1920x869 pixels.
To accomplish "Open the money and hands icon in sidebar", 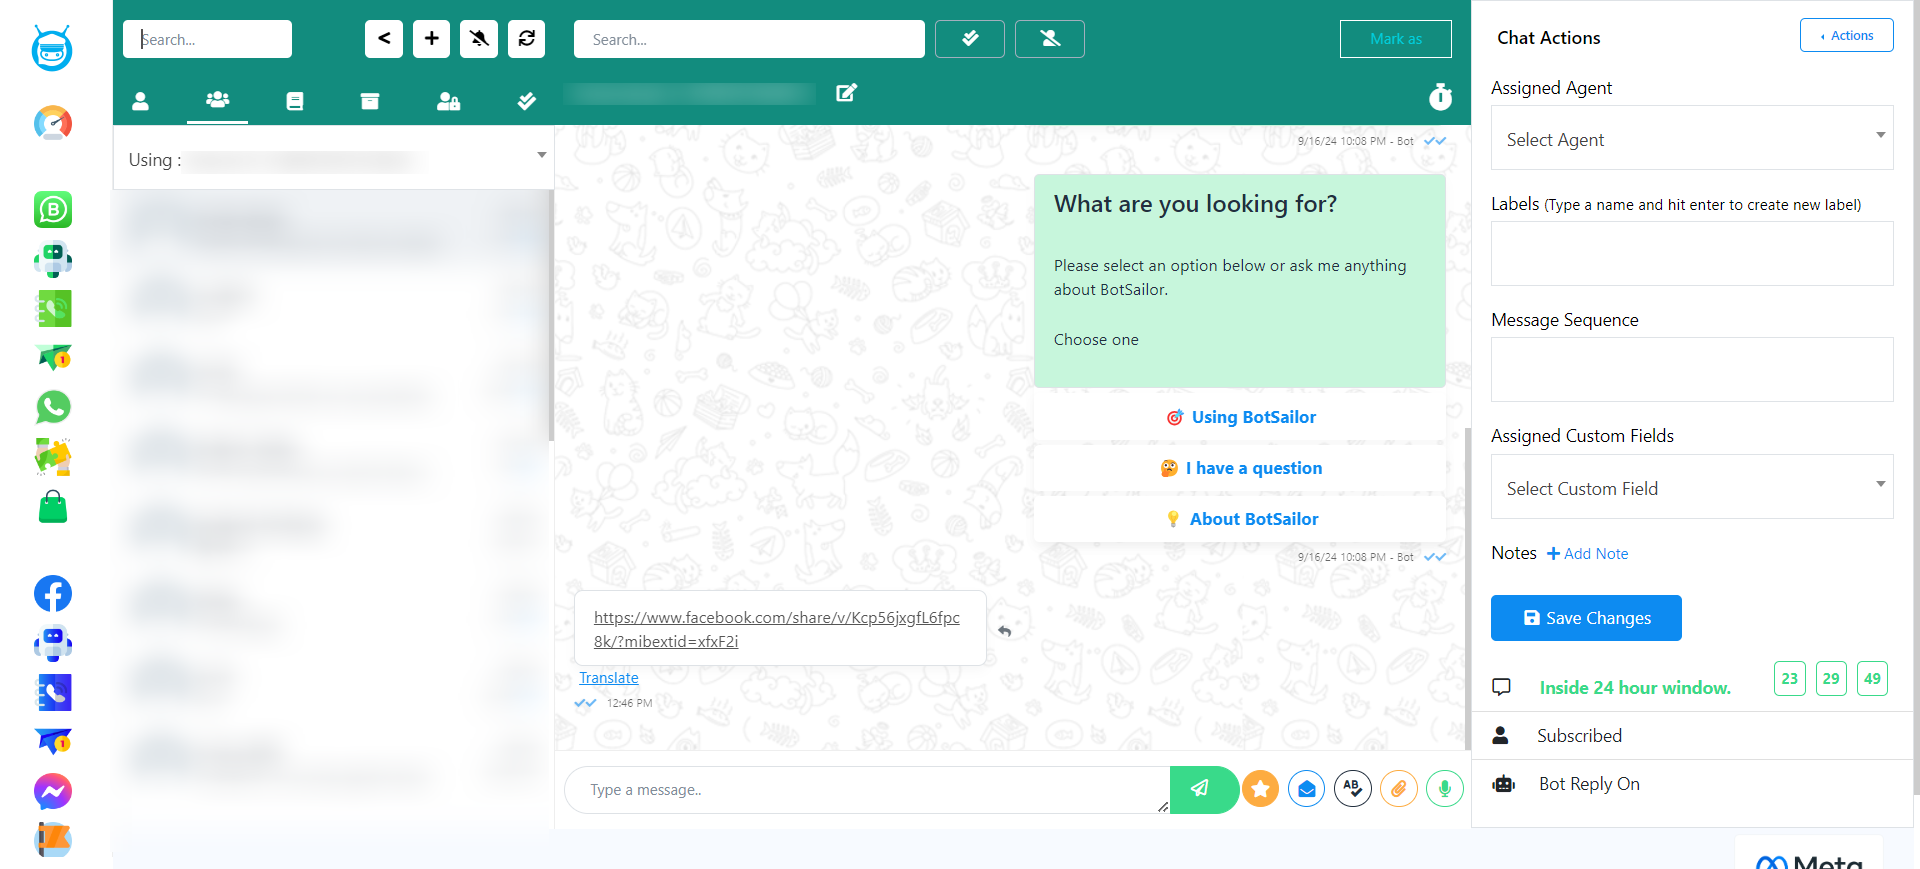I will point(53,457).
